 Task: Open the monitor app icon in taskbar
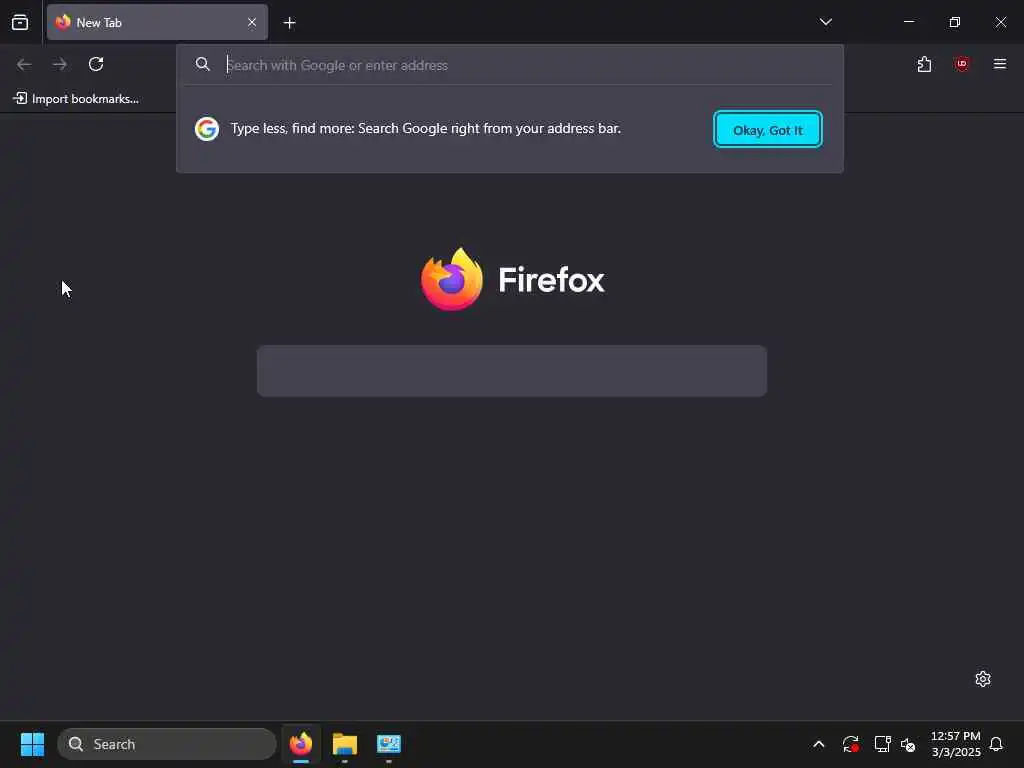click(x=389, y=744)
